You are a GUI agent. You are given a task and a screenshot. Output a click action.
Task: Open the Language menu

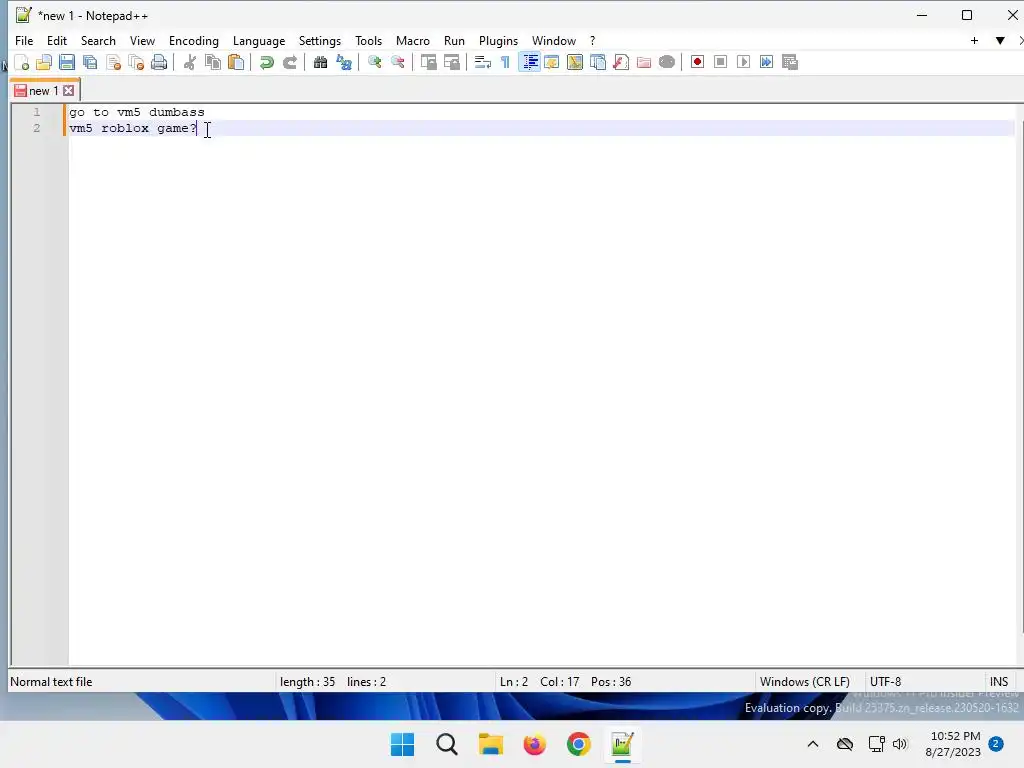259,40
